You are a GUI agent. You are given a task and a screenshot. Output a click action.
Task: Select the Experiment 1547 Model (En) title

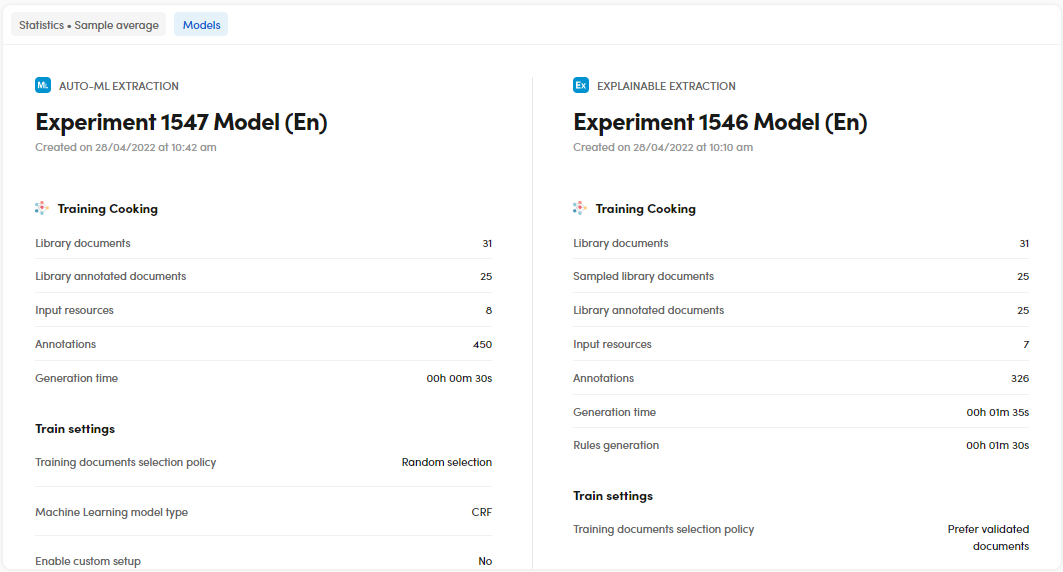(x=181, y=123)
